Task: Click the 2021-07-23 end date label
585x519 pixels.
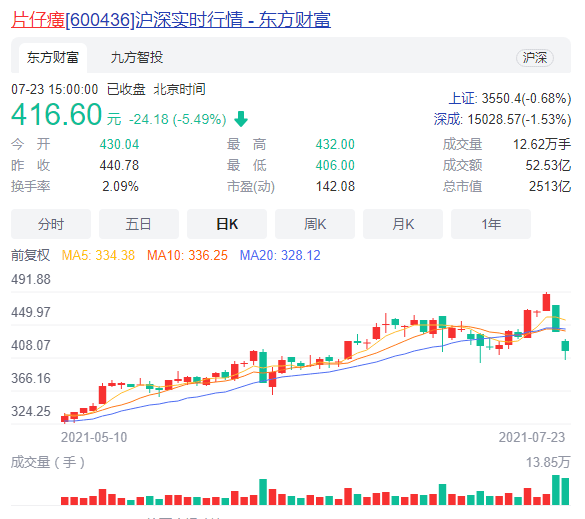Action: (x=532, y=437)
